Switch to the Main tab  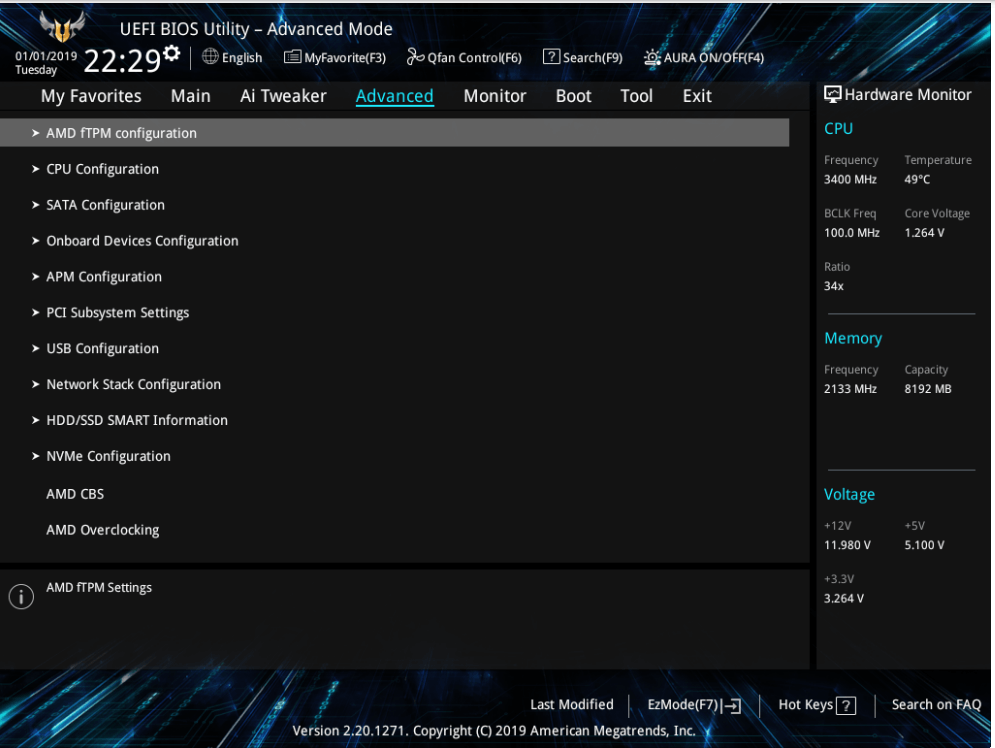click(190, 96)
